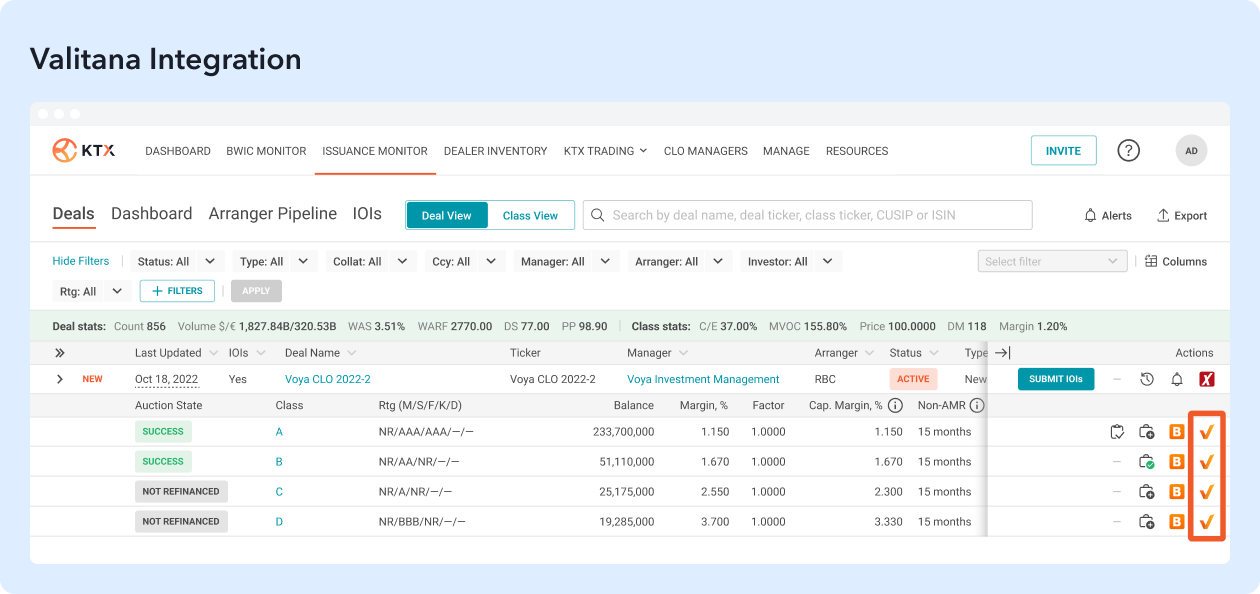Click the orange B icon for class B

point(1177,462)
